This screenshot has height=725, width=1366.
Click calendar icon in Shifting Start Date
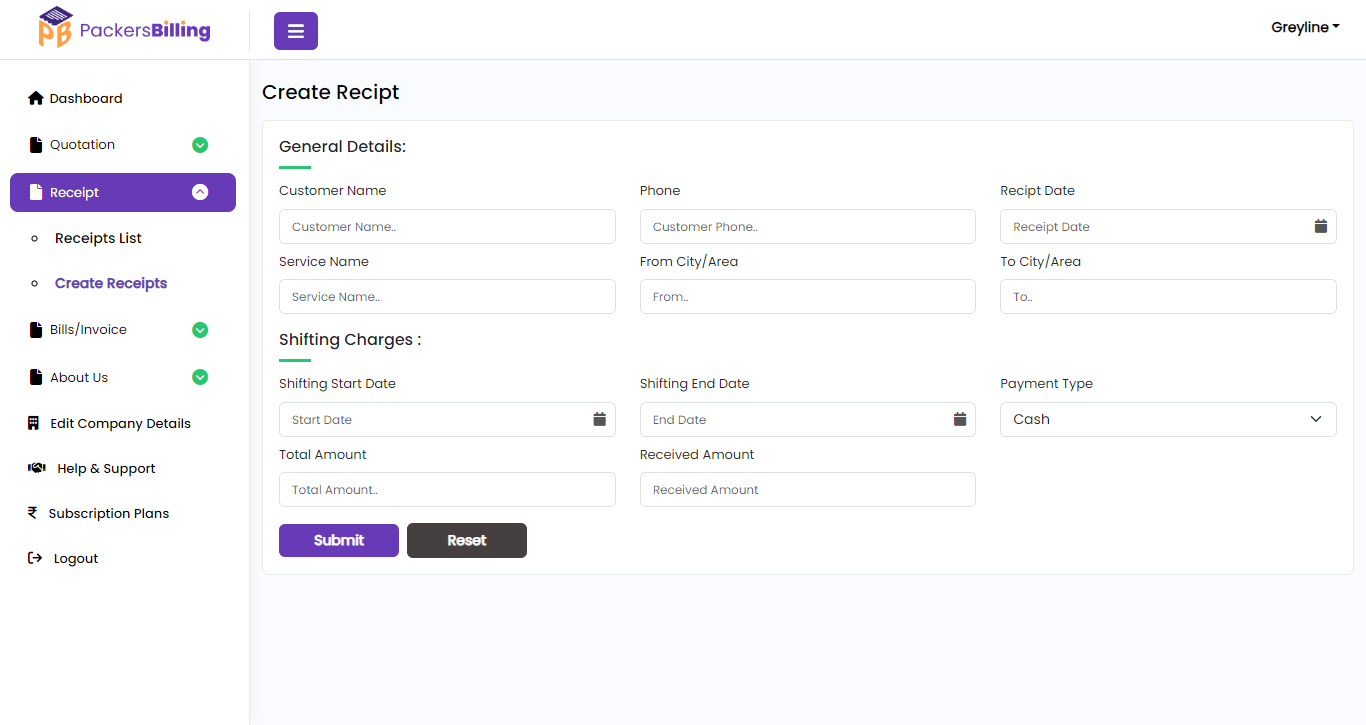(599, 420)
